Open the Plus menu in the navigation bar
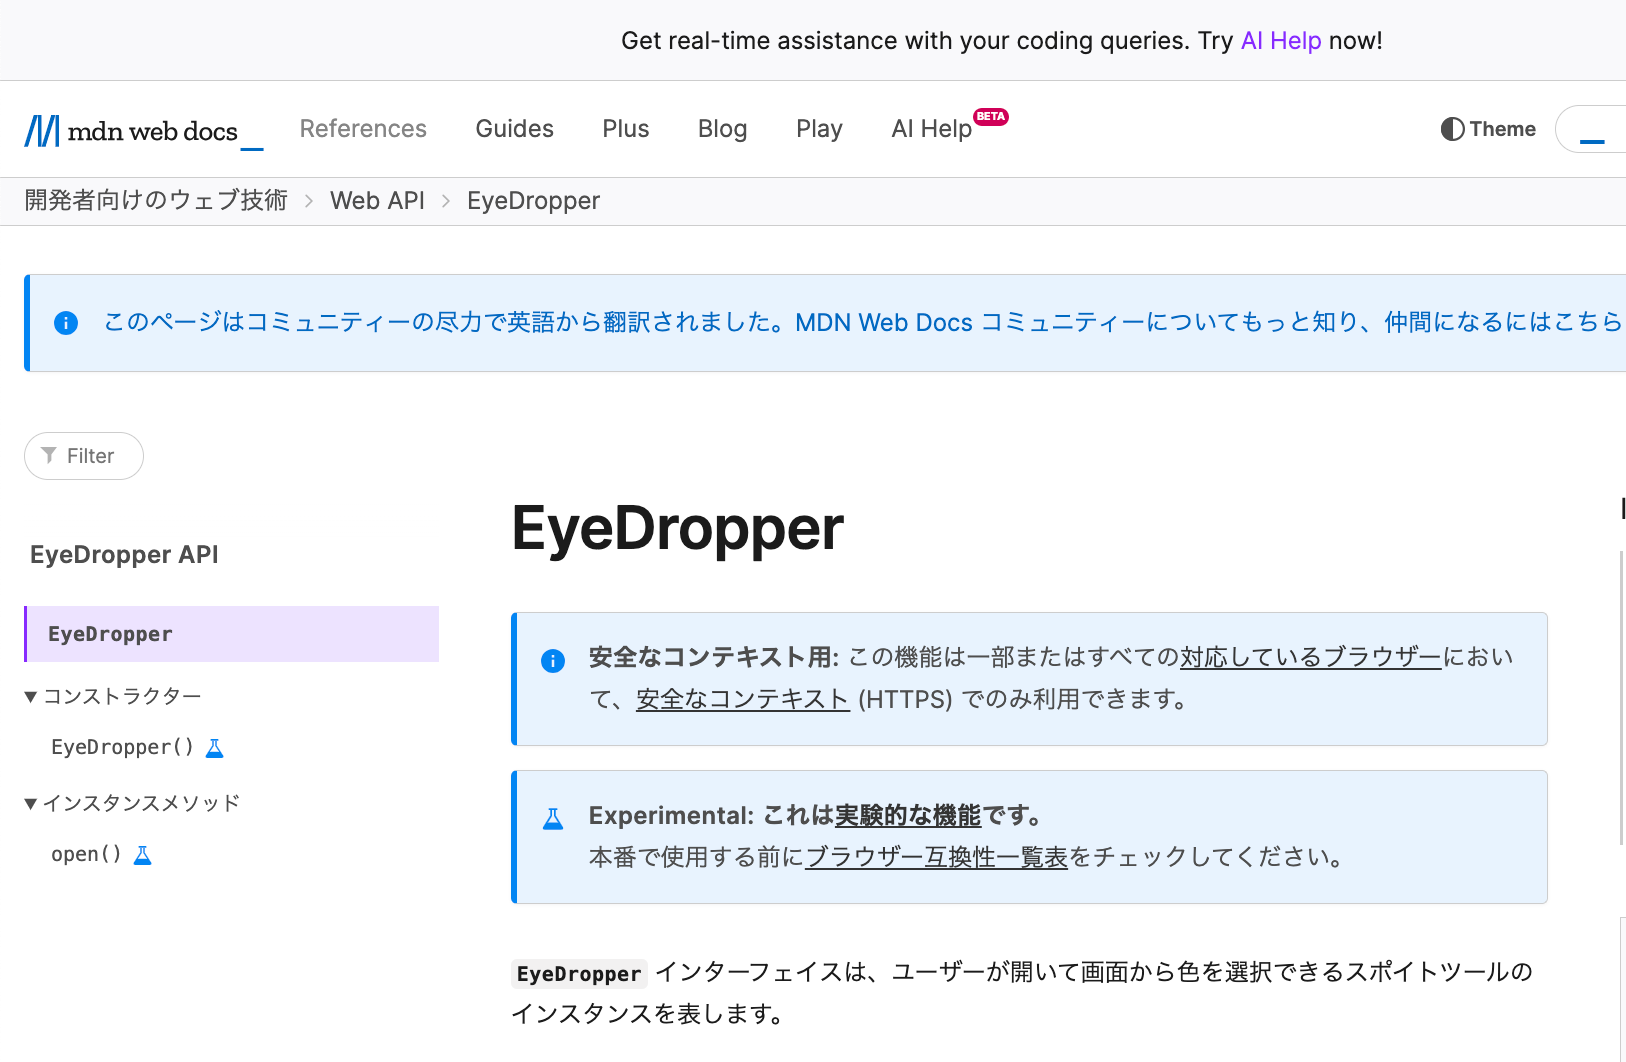This screenshot has height=1062, width=1626. click(625, 128)
